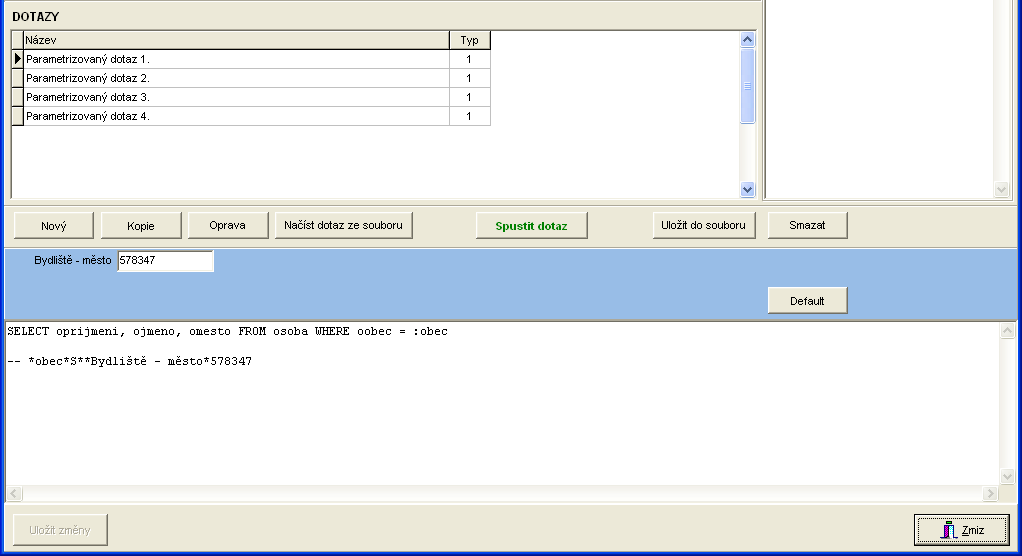Image resolution: width=1022 pixels, height=556 pixels.
Task: Select row Parametrizovaný dotaz 4.
Action: (236, 116)
